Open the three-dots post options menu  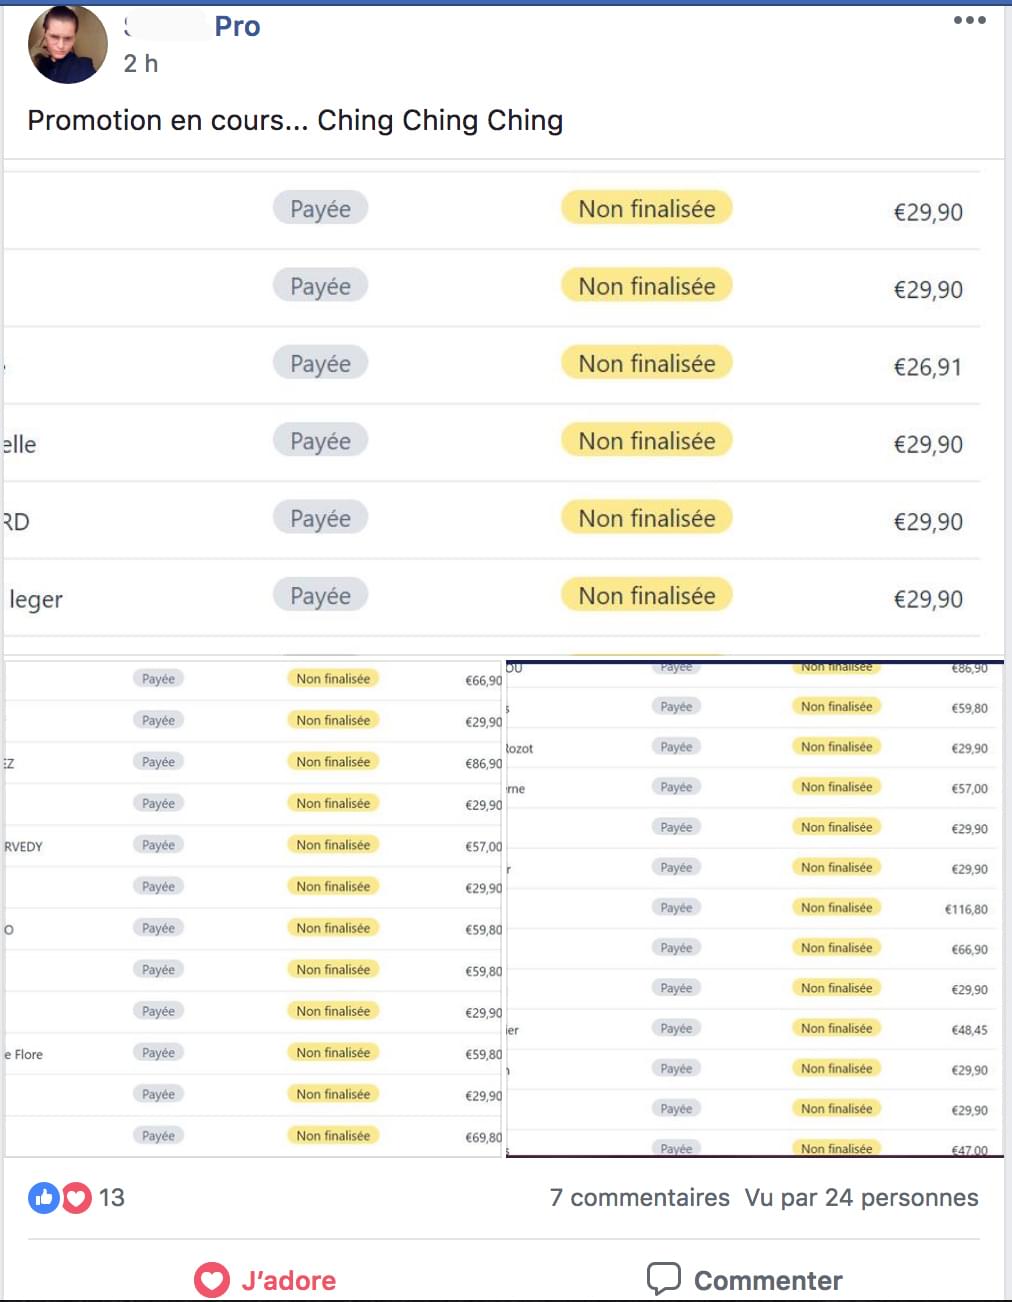[969, 20]
